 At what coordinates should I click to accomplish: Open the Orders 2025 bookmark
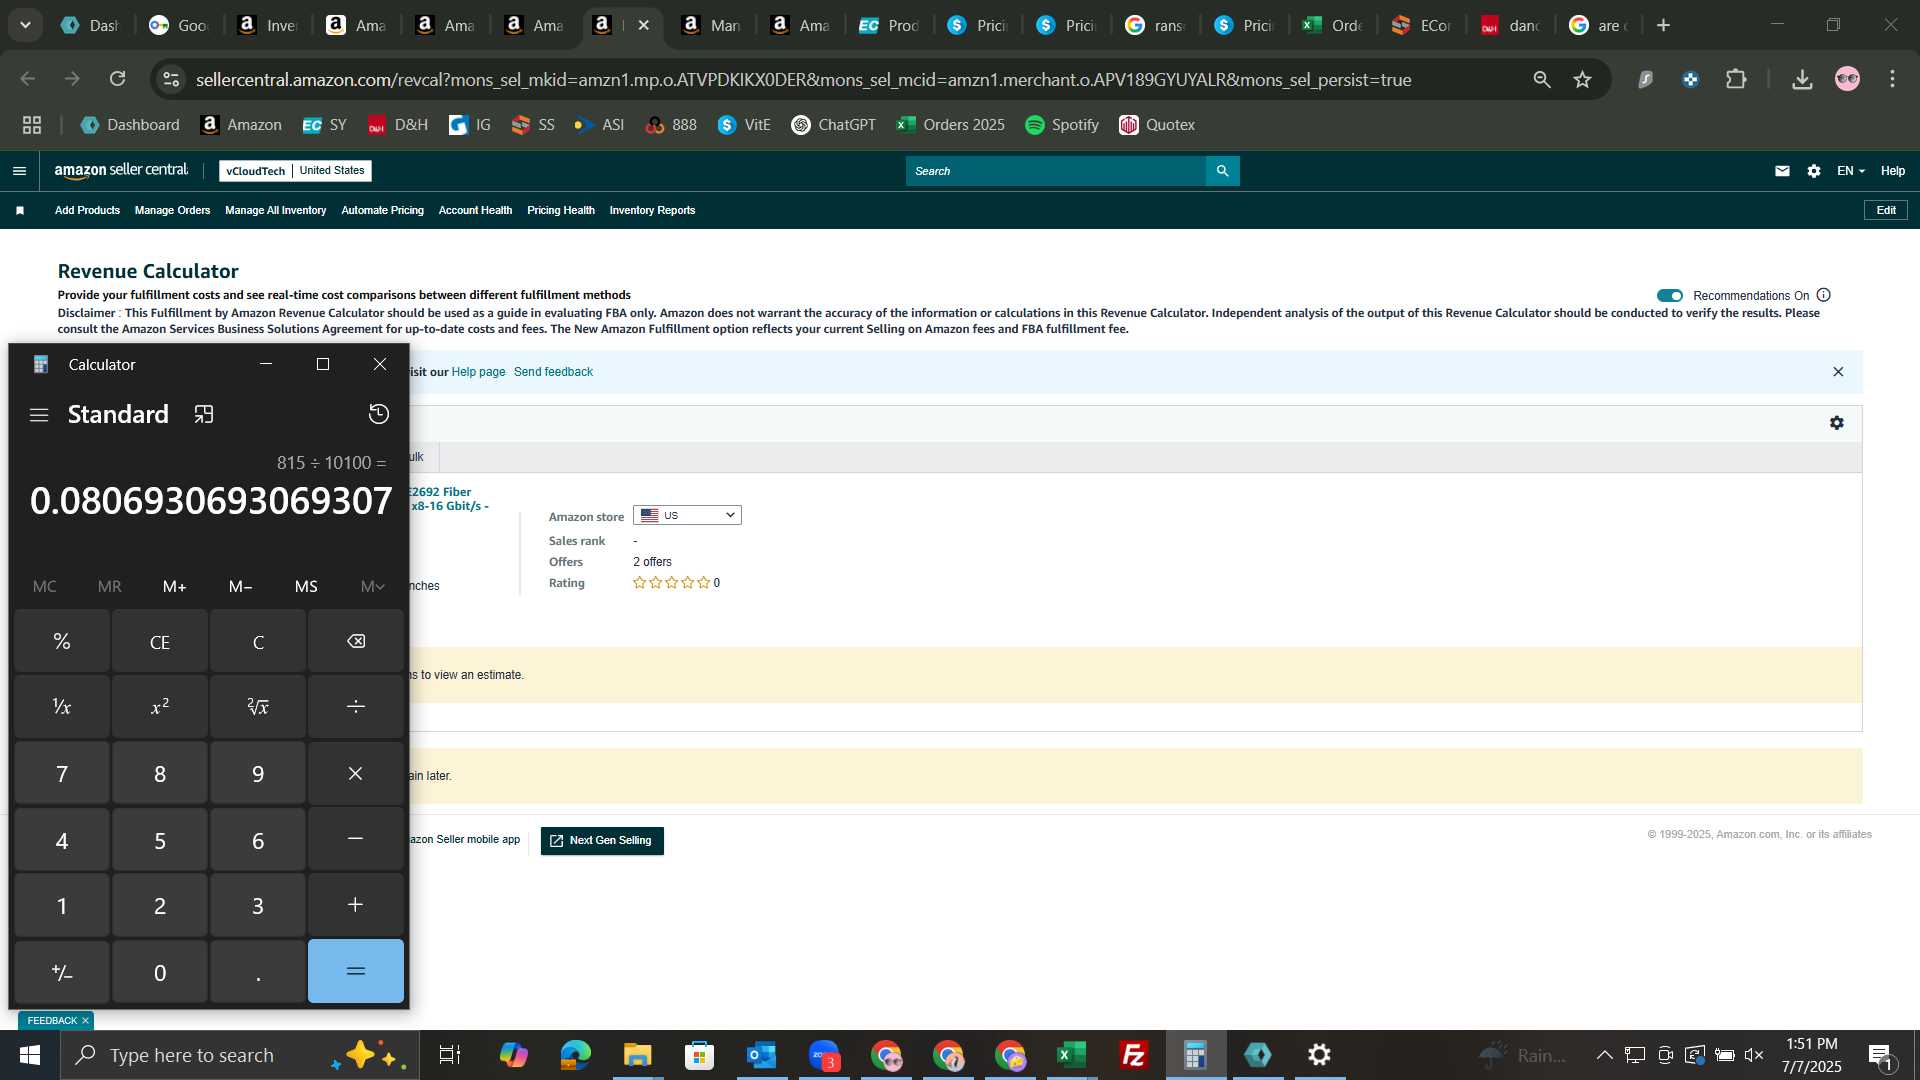[950, 125]
